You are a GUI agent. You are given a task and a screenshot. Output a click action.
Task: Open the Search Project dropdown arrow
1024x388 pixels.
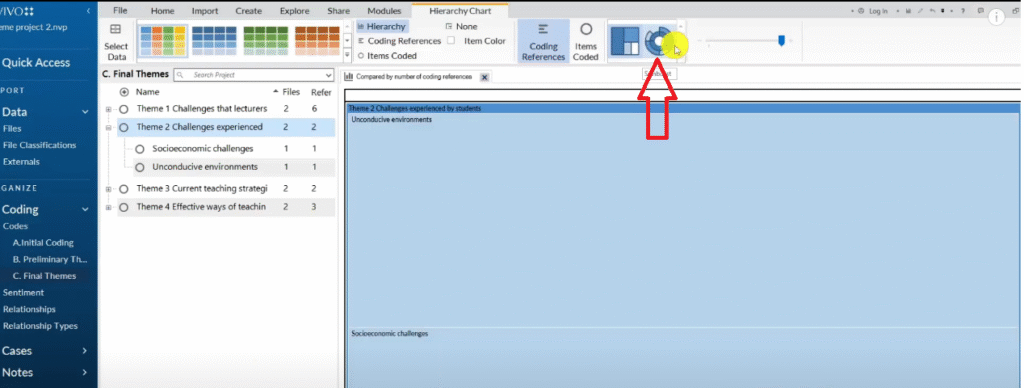point(328,75)
